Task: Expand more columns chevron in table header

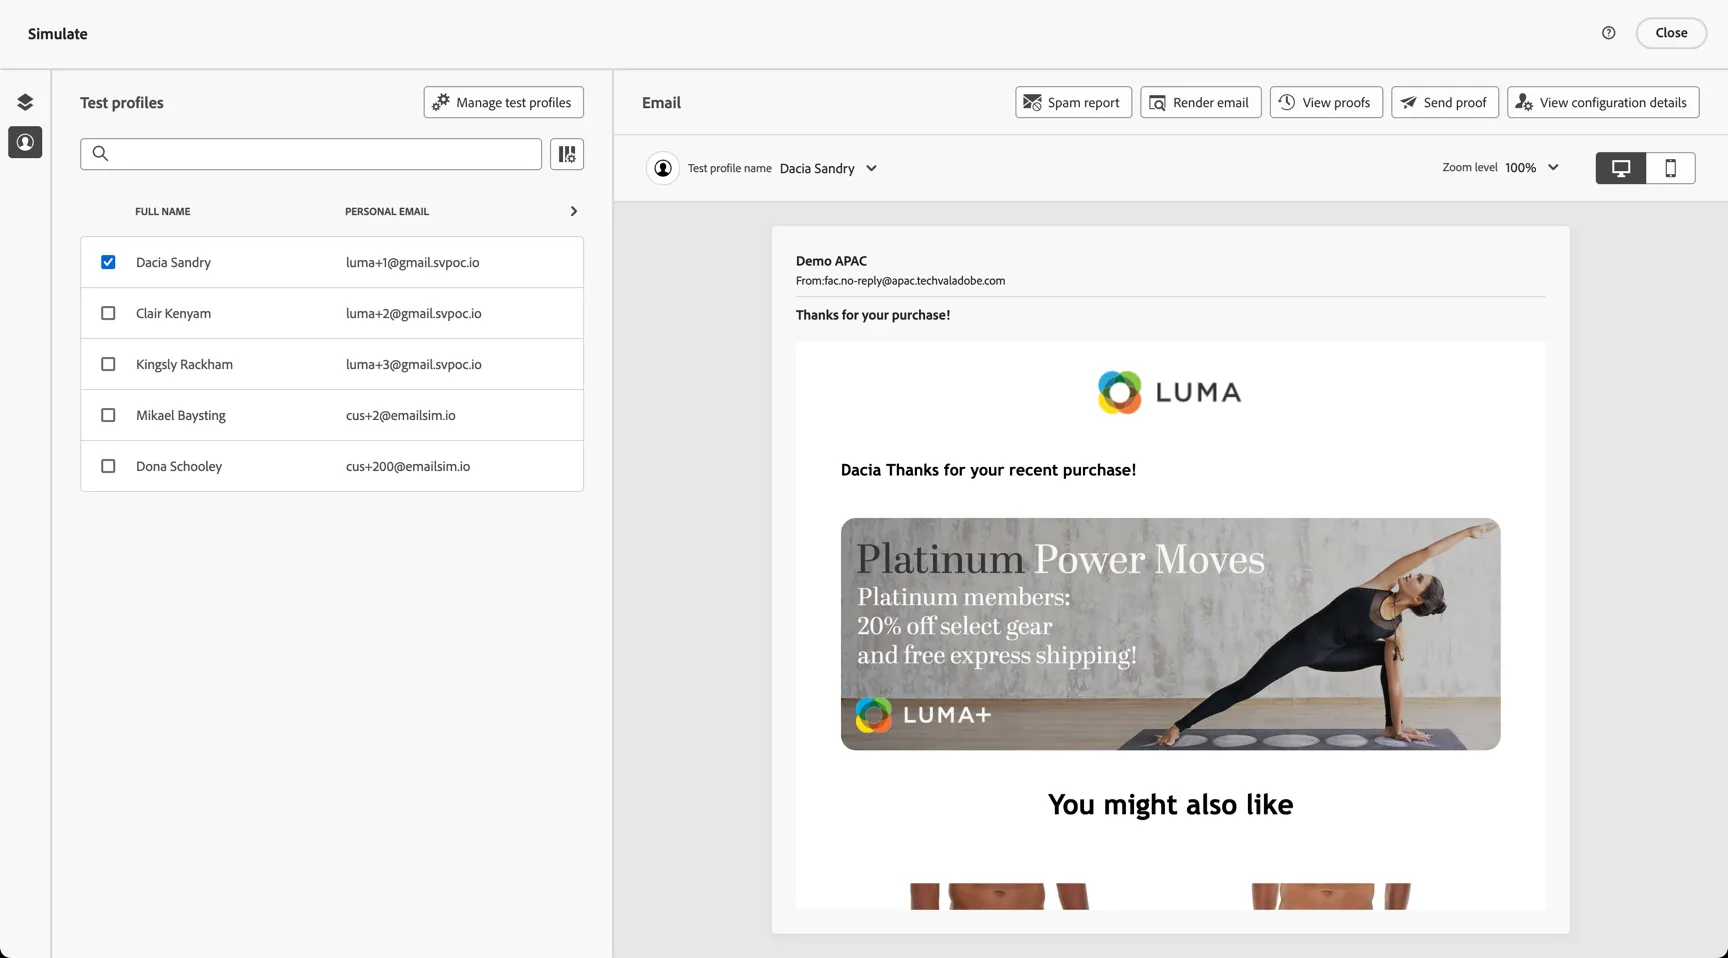Action: click(x=573, y=211)
